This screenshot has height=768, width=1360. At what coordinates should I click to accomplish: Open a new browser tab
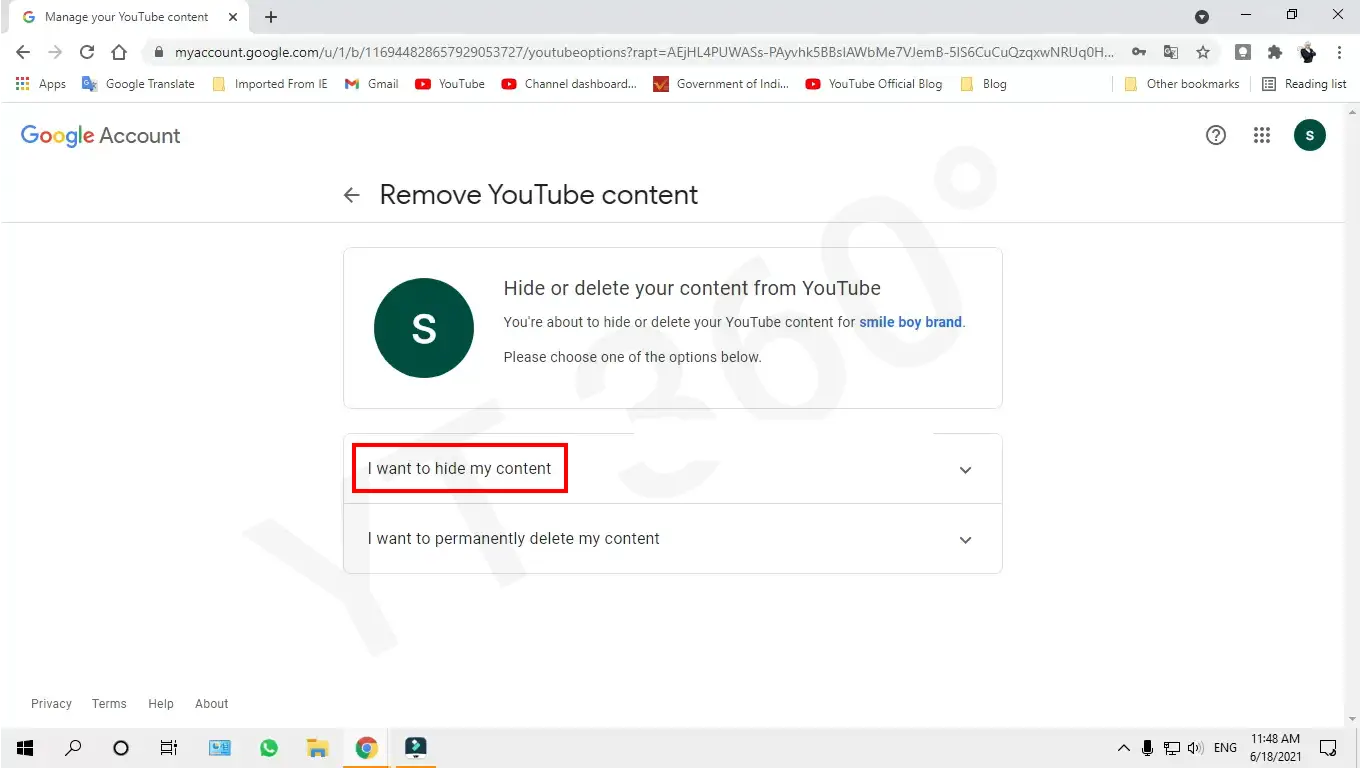coord(271,17)
